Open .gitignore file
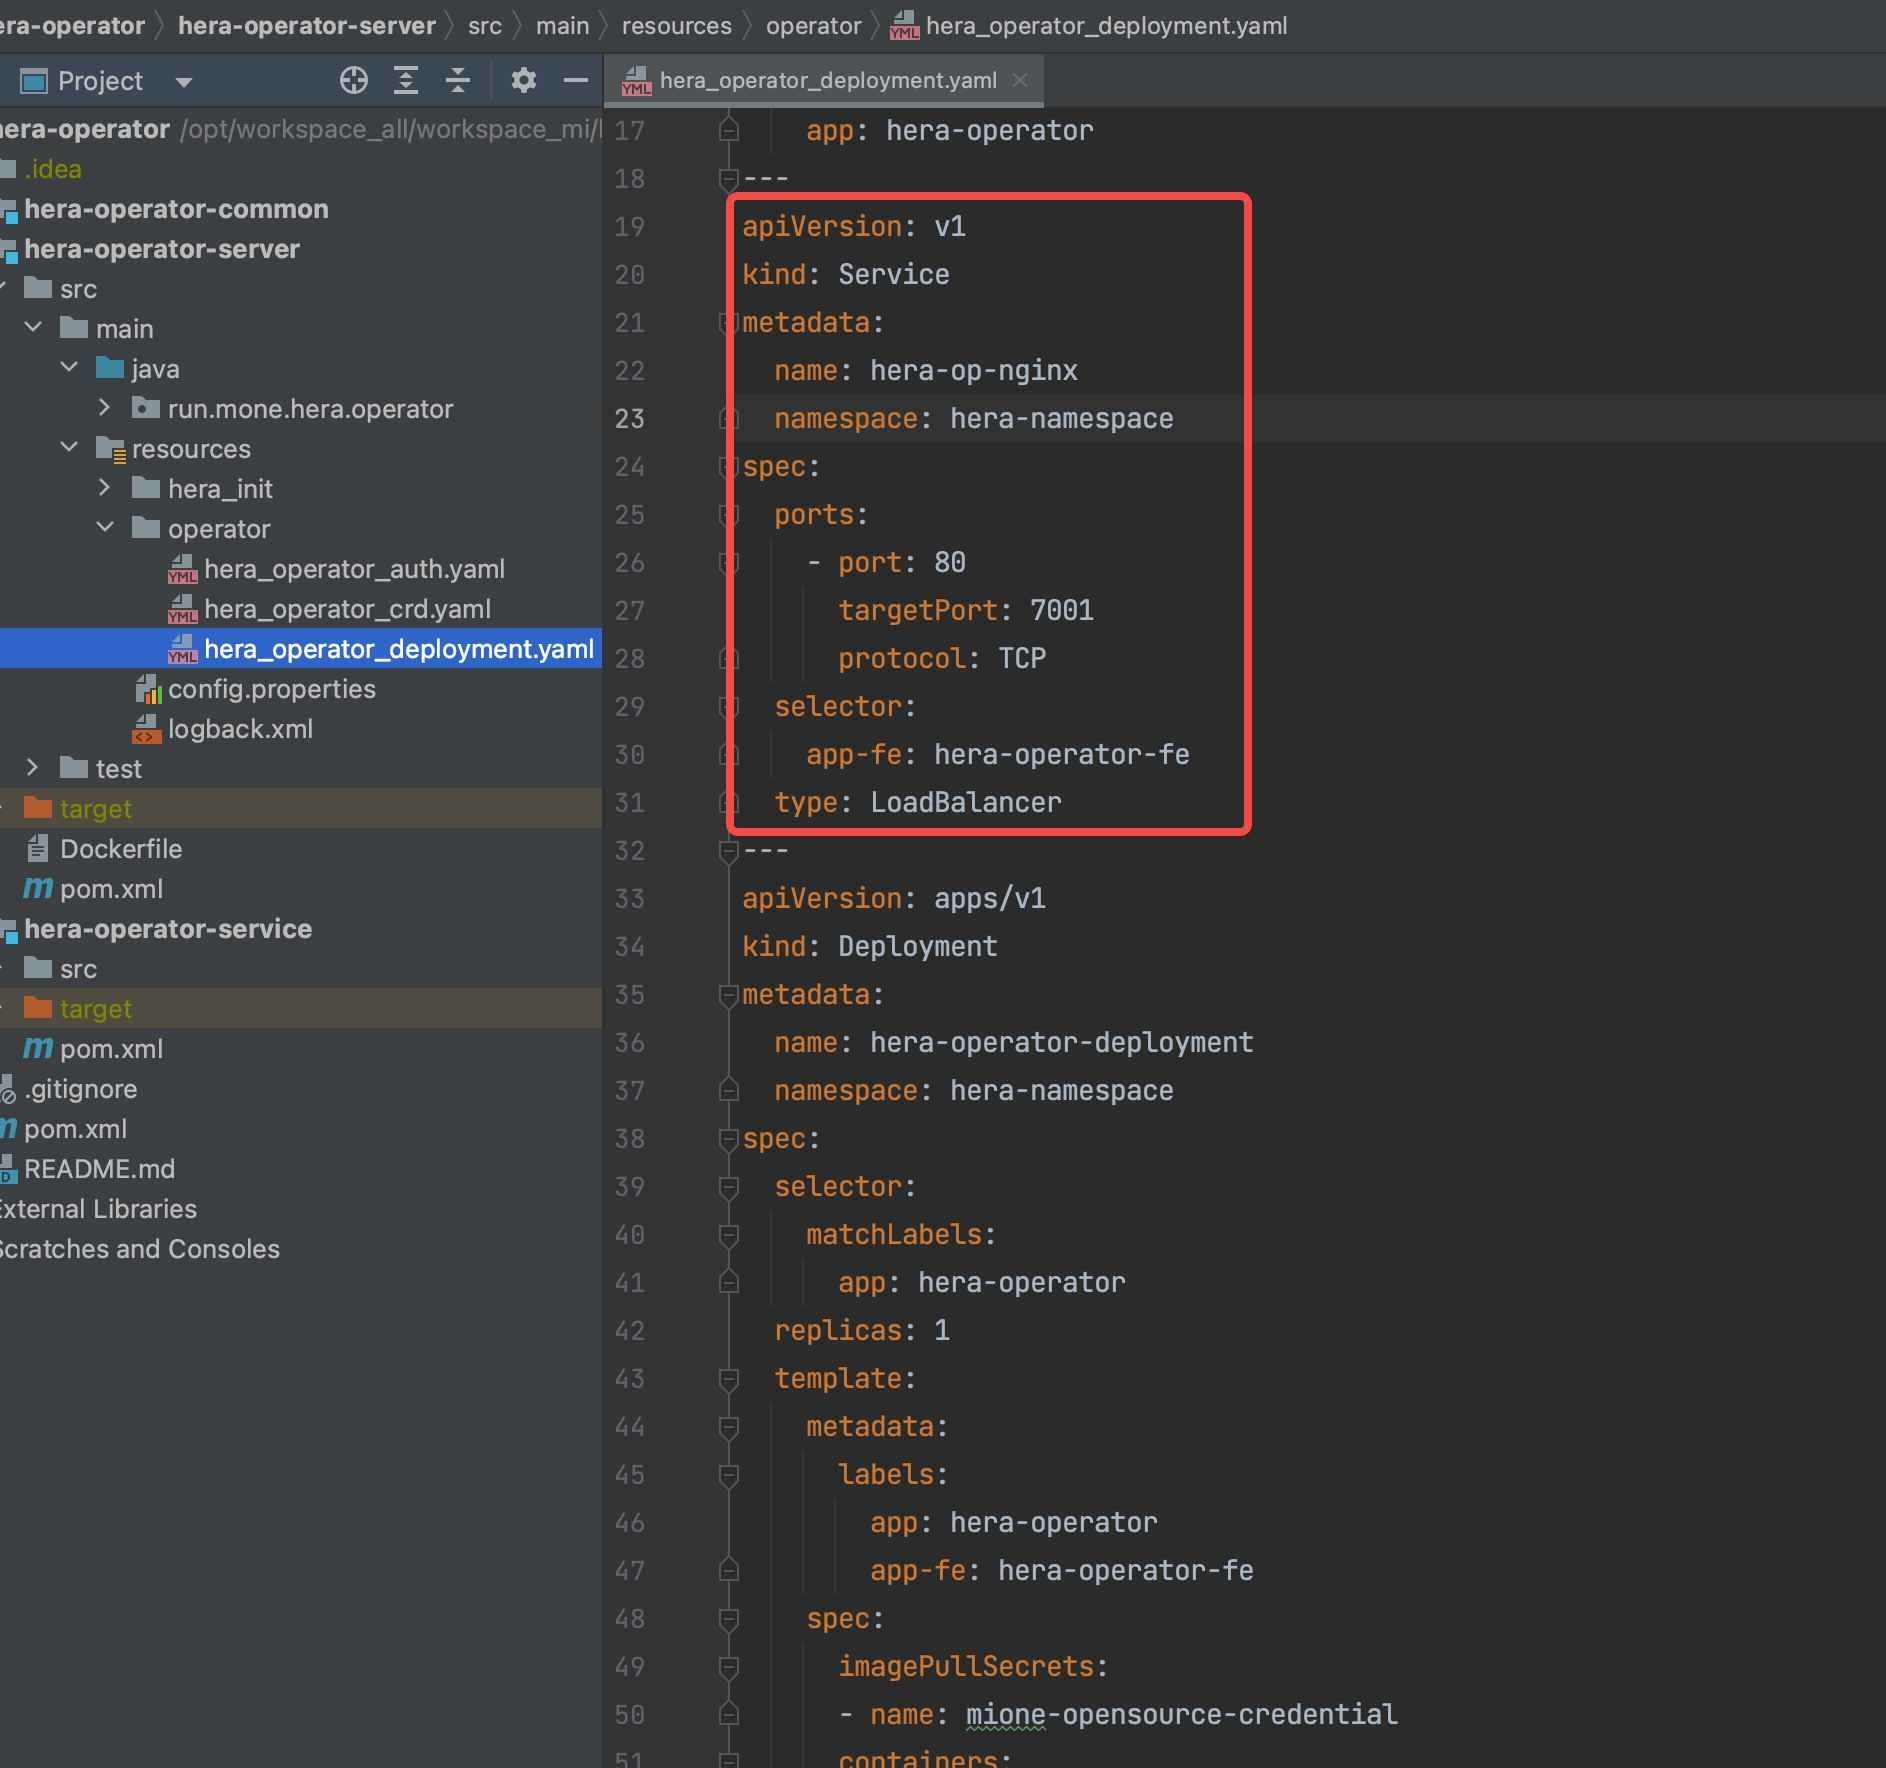Image resolution: width=1886 pixels, height=1768 pixels. click(x=81, y=1089)
